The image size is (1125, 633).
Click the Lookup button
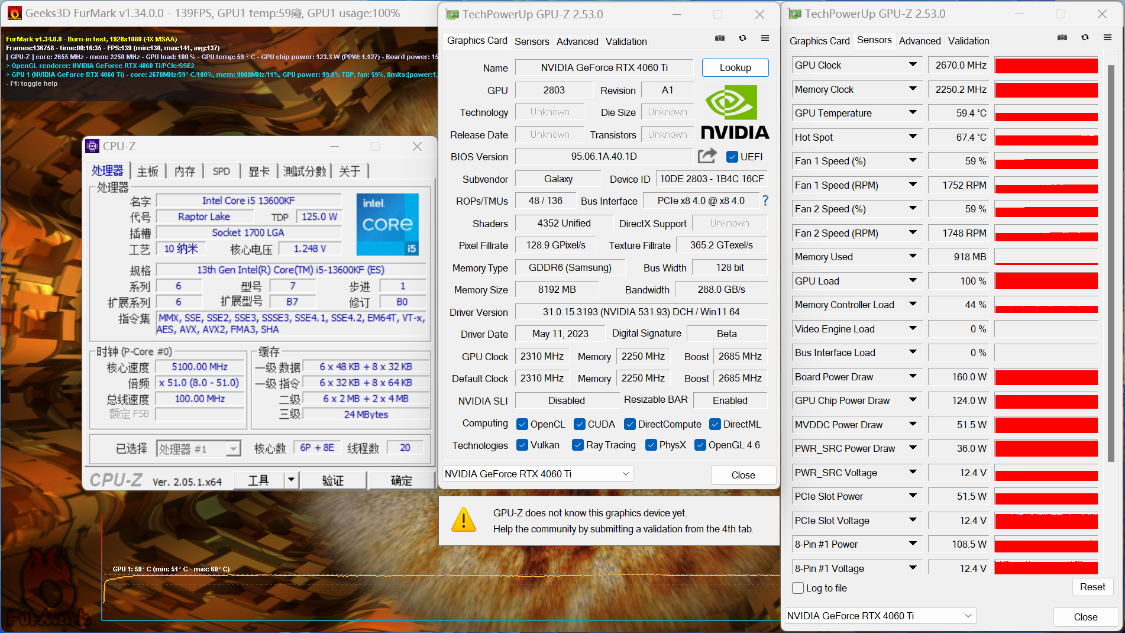click(735, 67)
